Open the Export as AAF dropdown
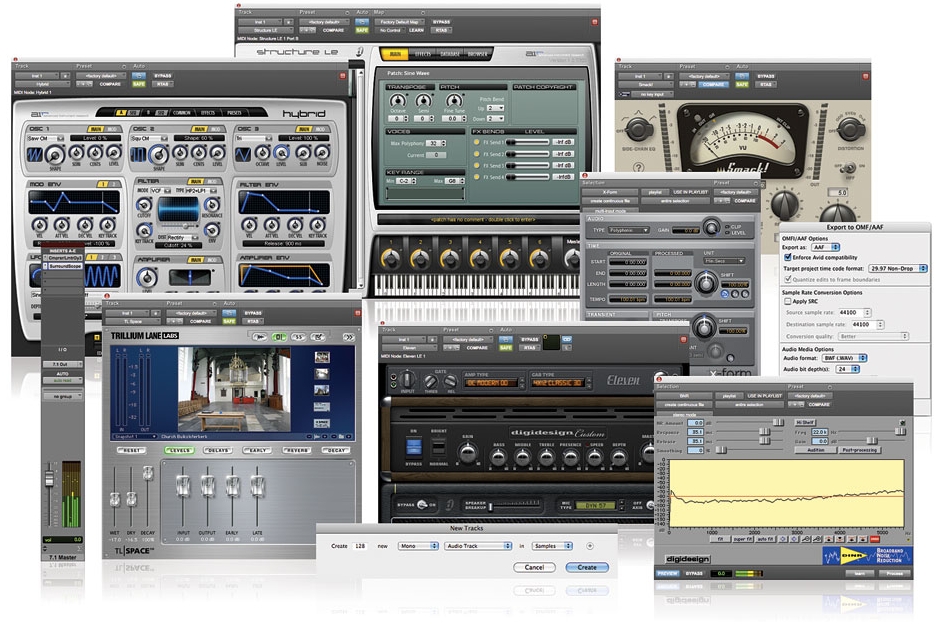The height and width of the screenshot is (624, 941). (x=826, y=247)
